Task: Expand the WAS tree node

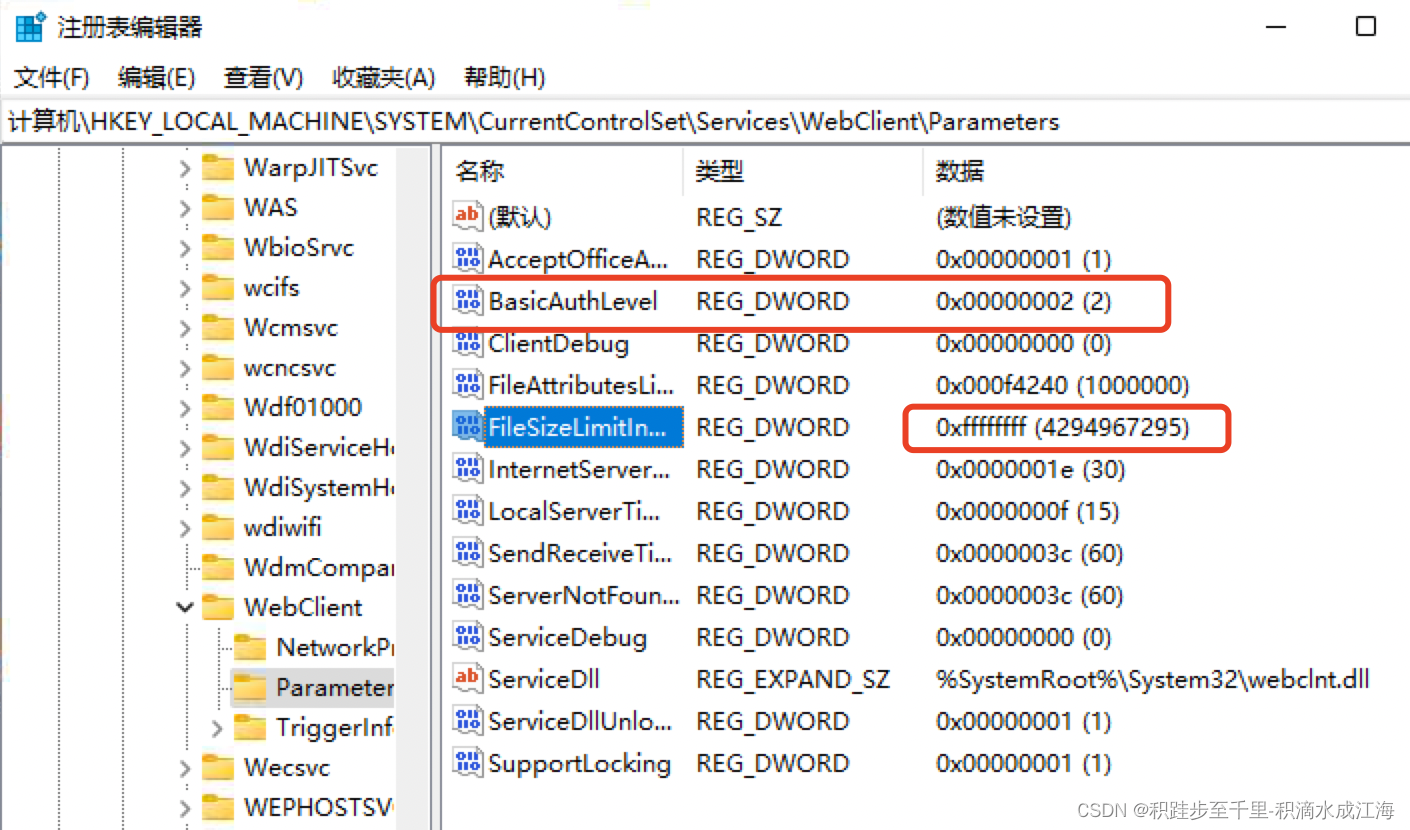Action: (x=185, y=207)
